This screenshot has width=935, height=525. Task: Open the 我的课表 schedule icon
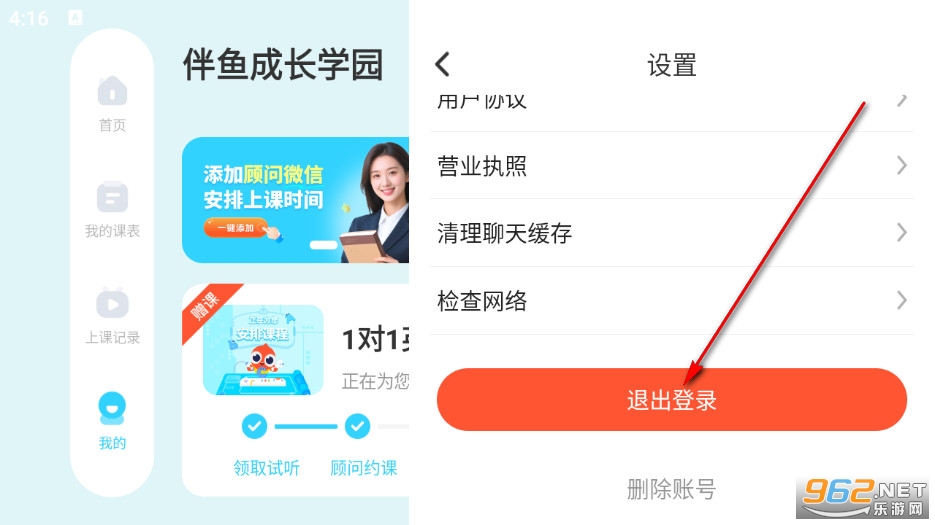pyautogui.click(x=112, y=197)
